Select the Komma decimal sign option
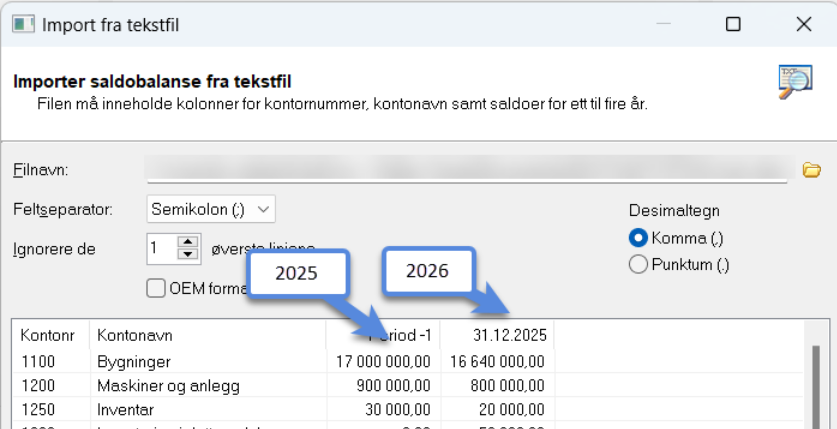The width and height of the screenshot is (837, 429). [x=637, y=238]
